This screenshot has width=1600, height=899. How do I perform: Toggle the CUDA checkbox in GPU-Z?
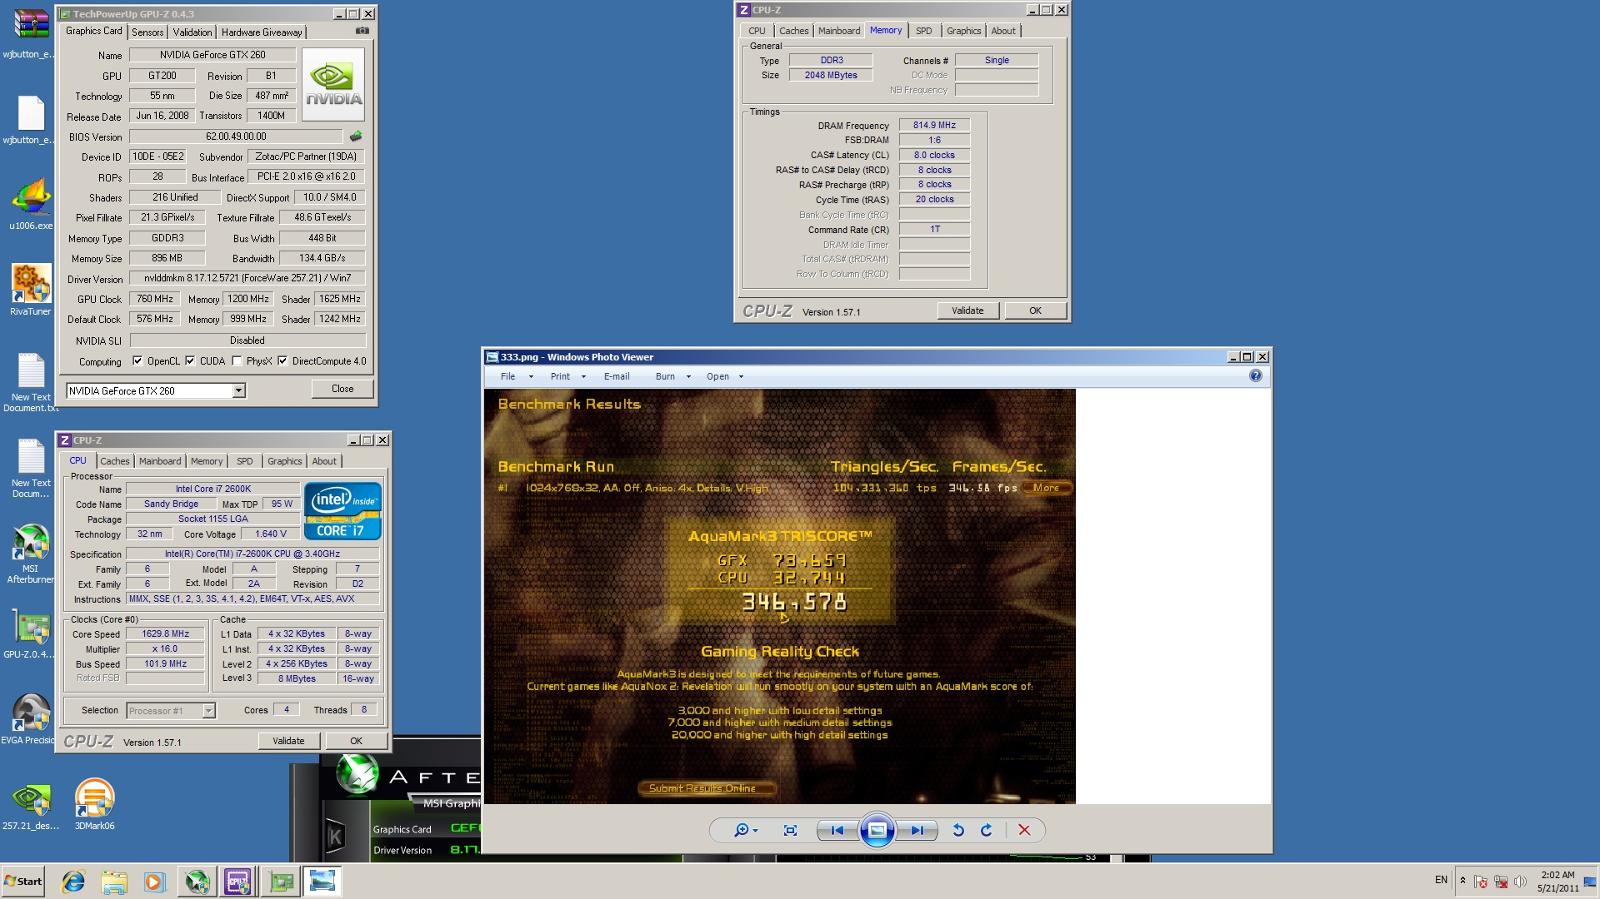190,361
